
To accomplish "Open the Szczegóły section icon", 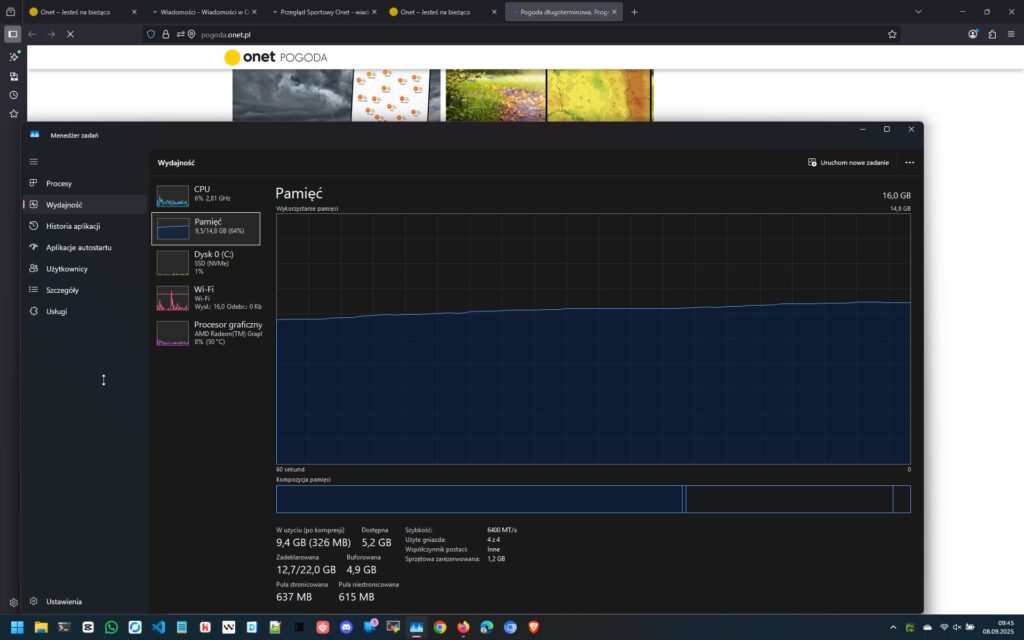I will point(34,290).
